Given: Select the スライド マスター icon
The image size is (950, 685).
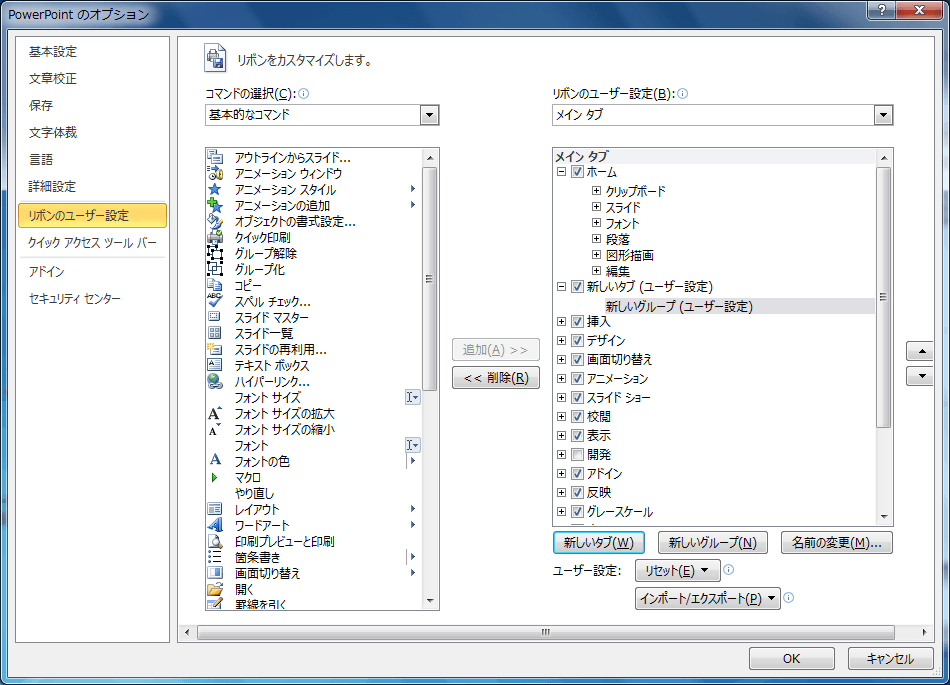Looking at the screenshot, I should coord(215,317).
